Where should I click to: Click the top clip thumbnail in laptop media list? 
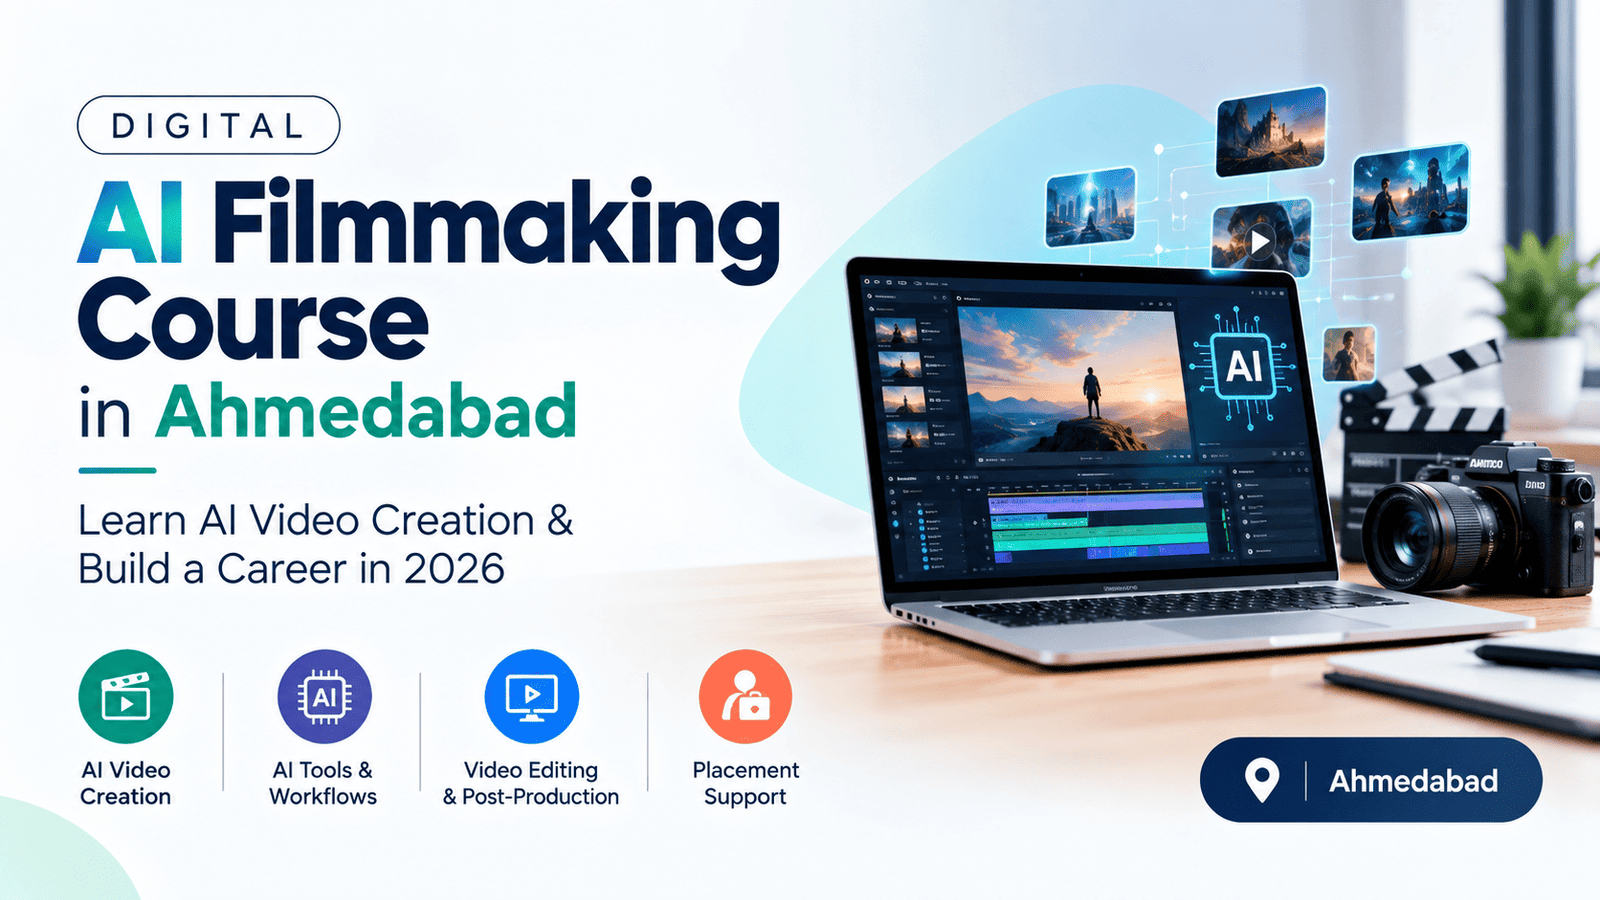[x=897, y=331]
